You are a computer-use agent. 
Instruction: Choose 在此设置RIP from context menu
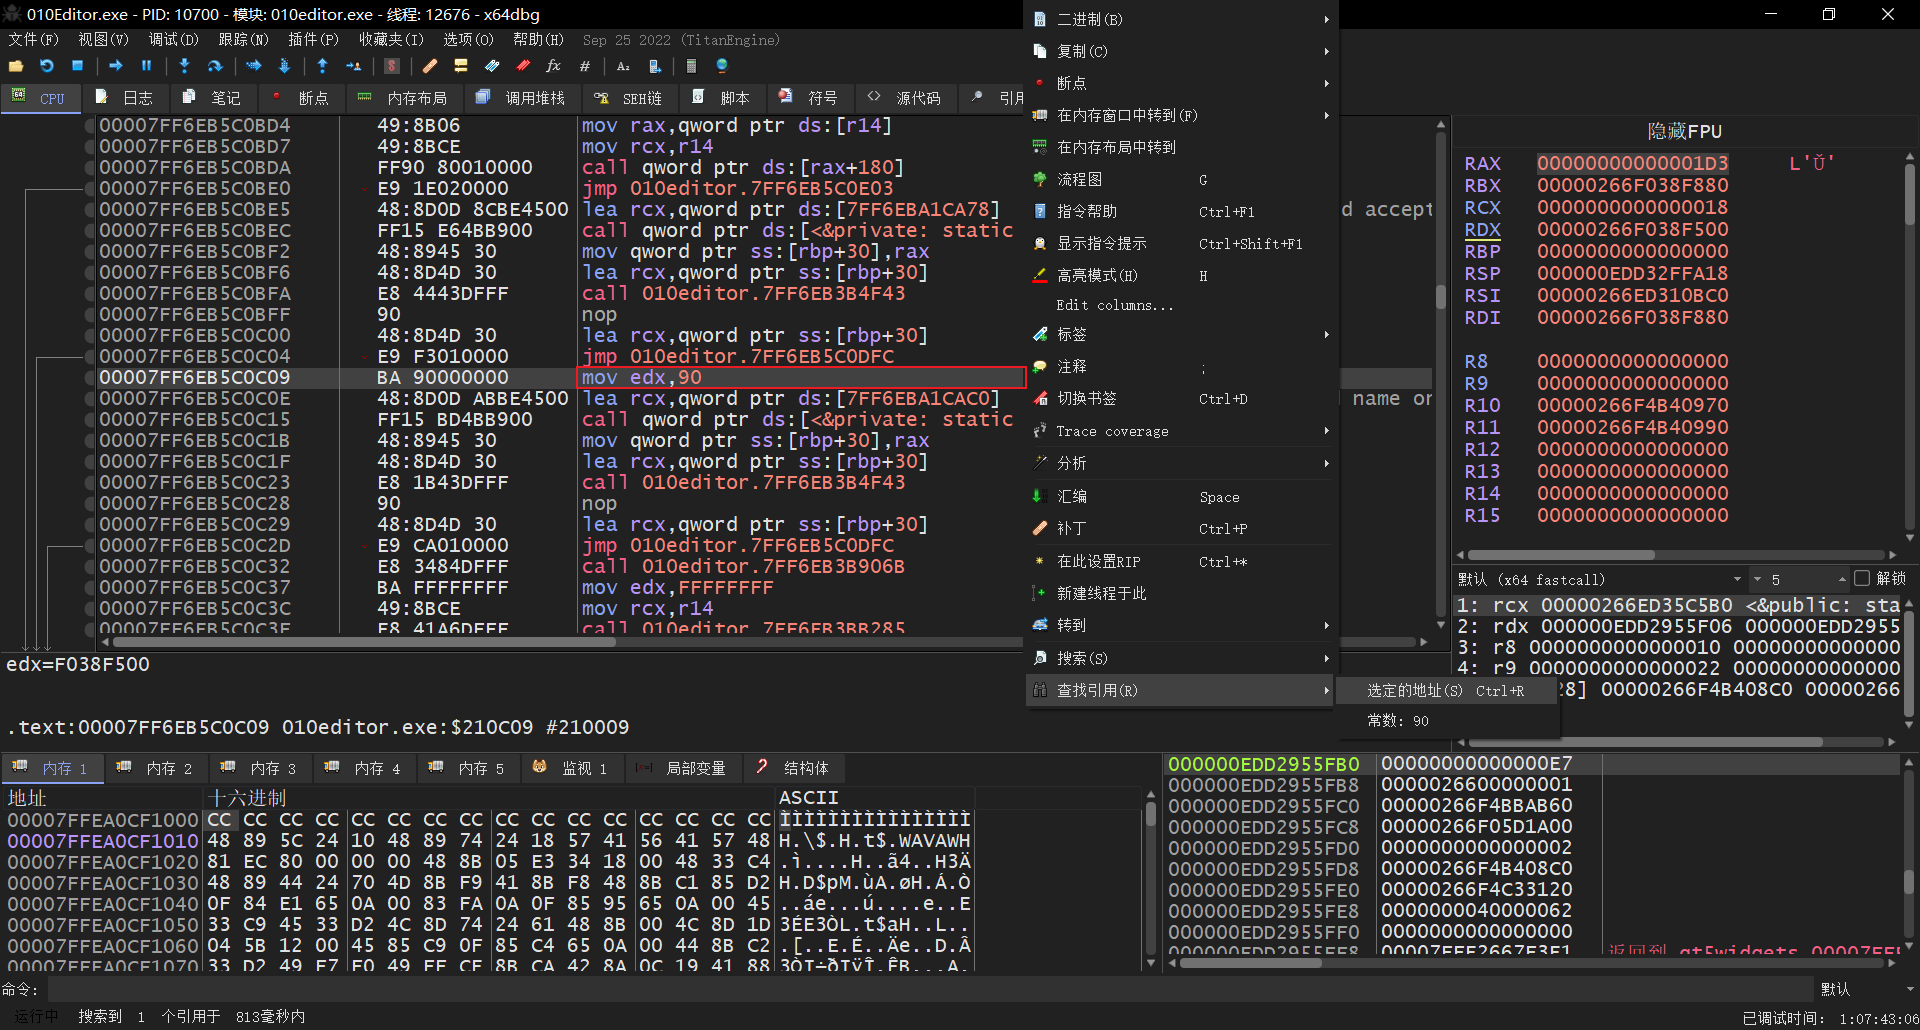point(1099,562)
